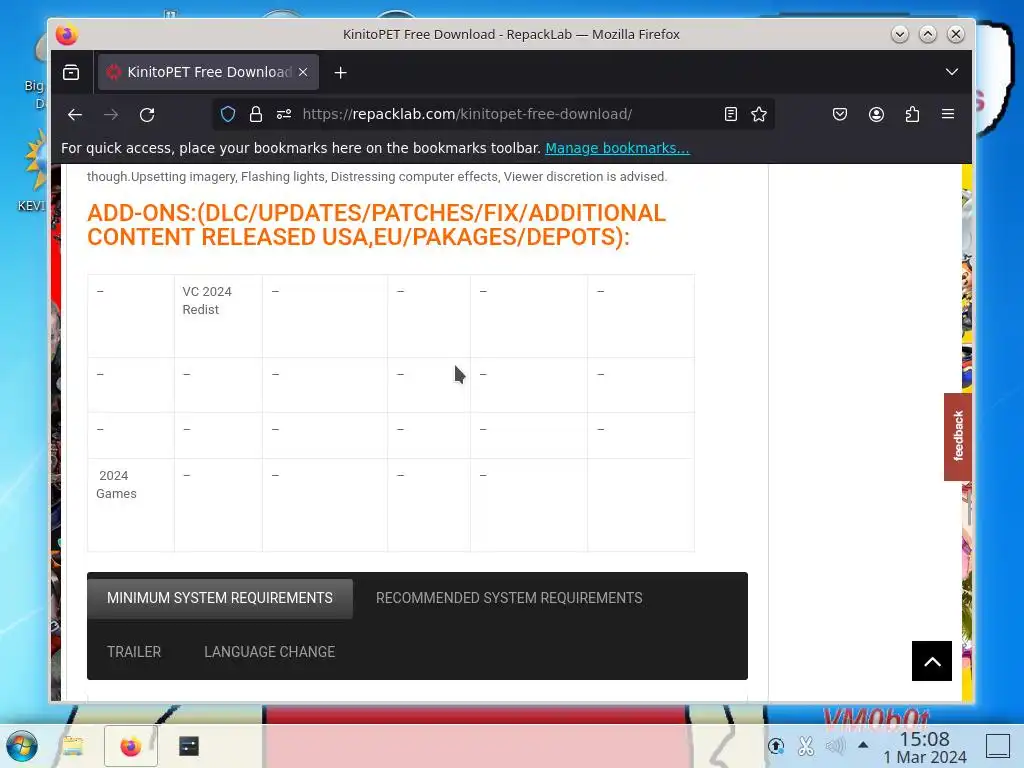The image size is (1024, 768).
Task: Go back to previous page
Action: point(75,115)
